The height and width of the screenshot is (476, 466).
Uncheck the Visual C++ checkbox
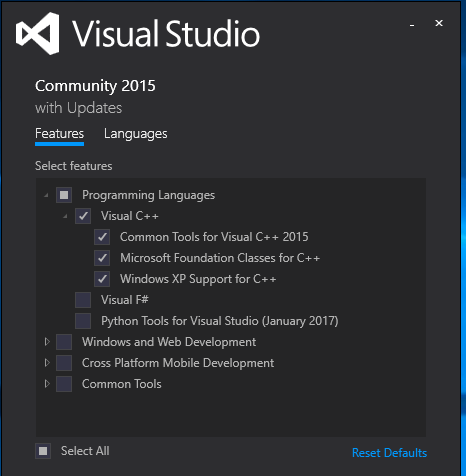tap(83, 216)
